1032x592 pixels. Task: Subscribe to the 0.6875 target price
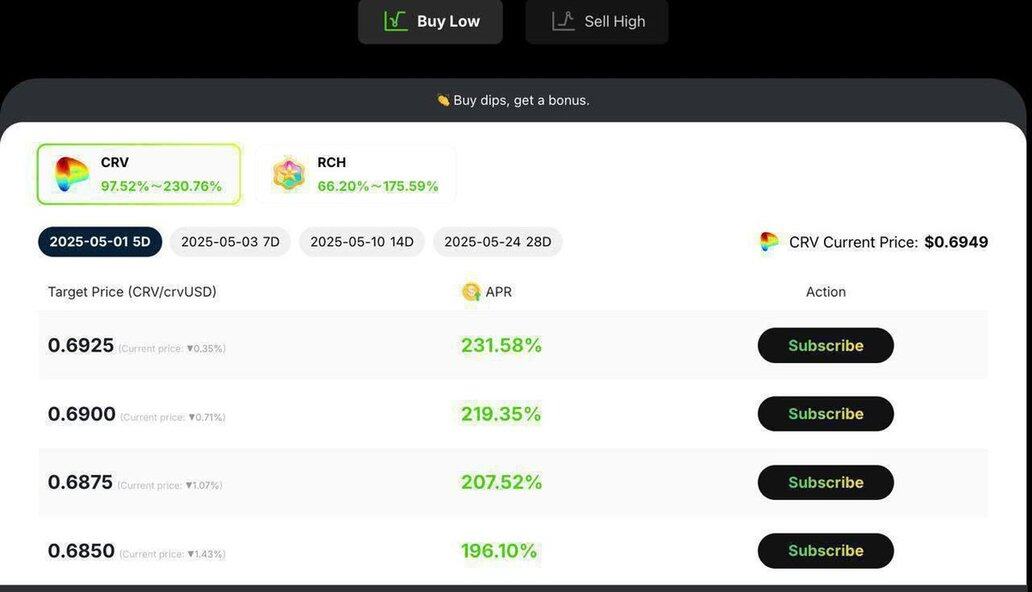825,482
